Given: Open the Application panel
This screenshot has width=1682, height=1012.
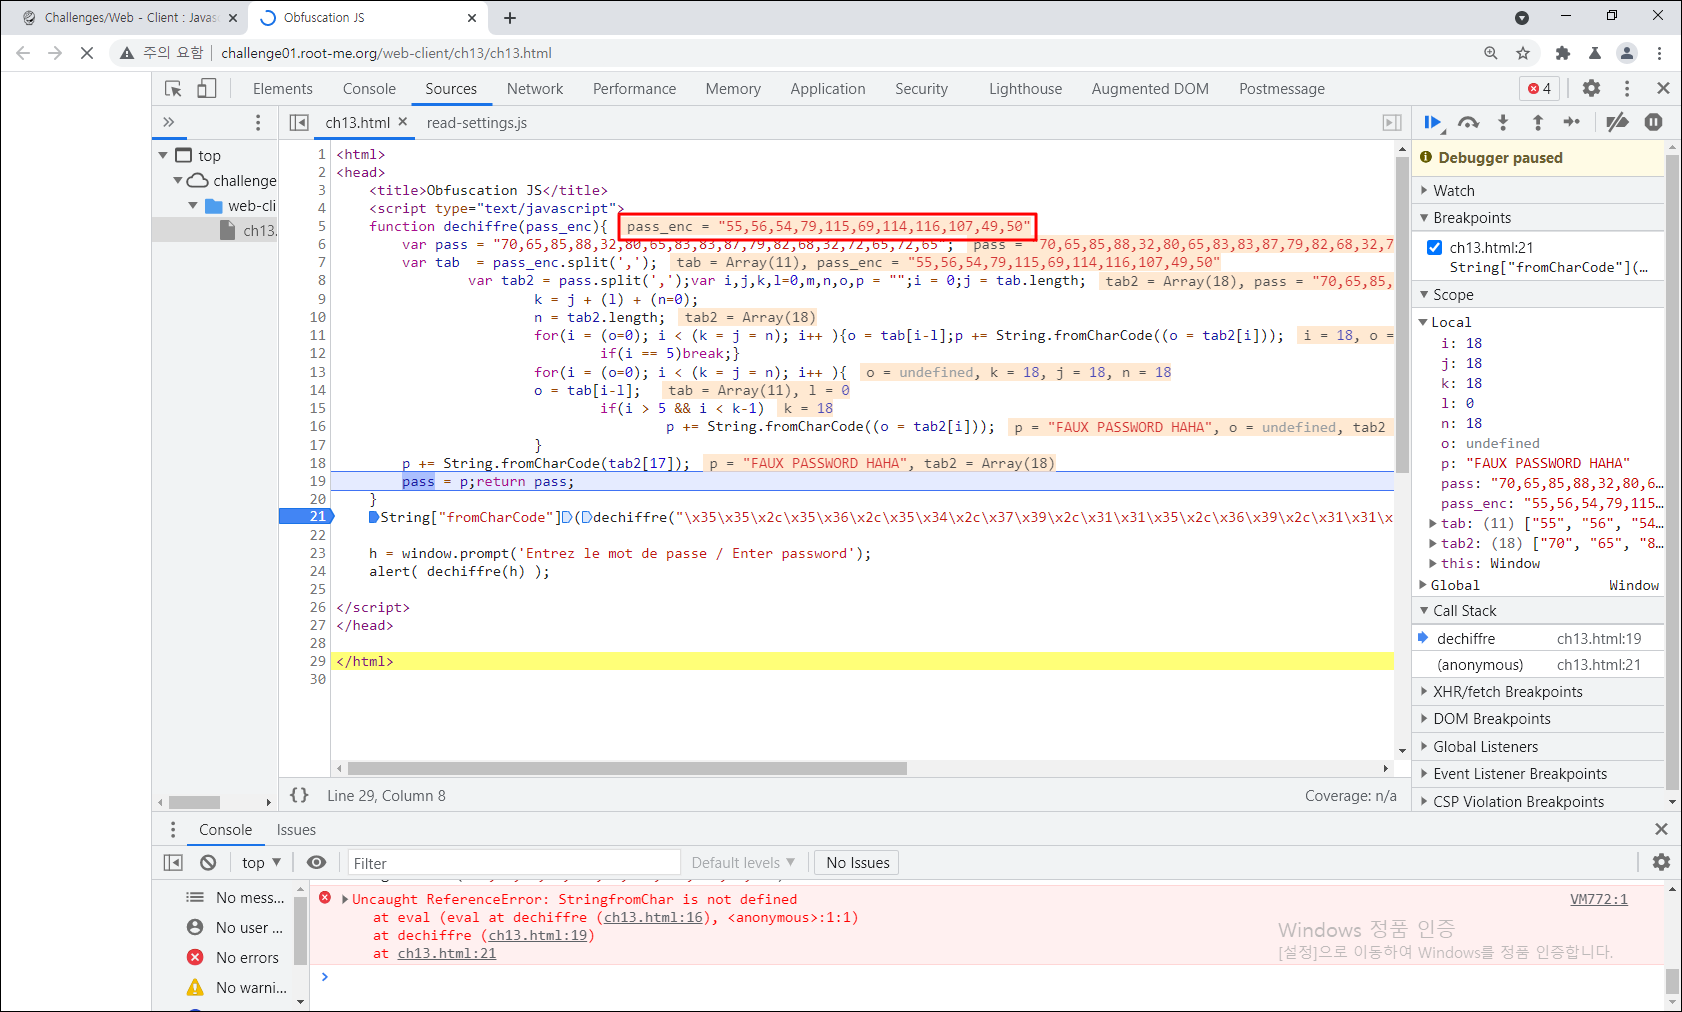Looking at the screenshot, I should (828, 89).
